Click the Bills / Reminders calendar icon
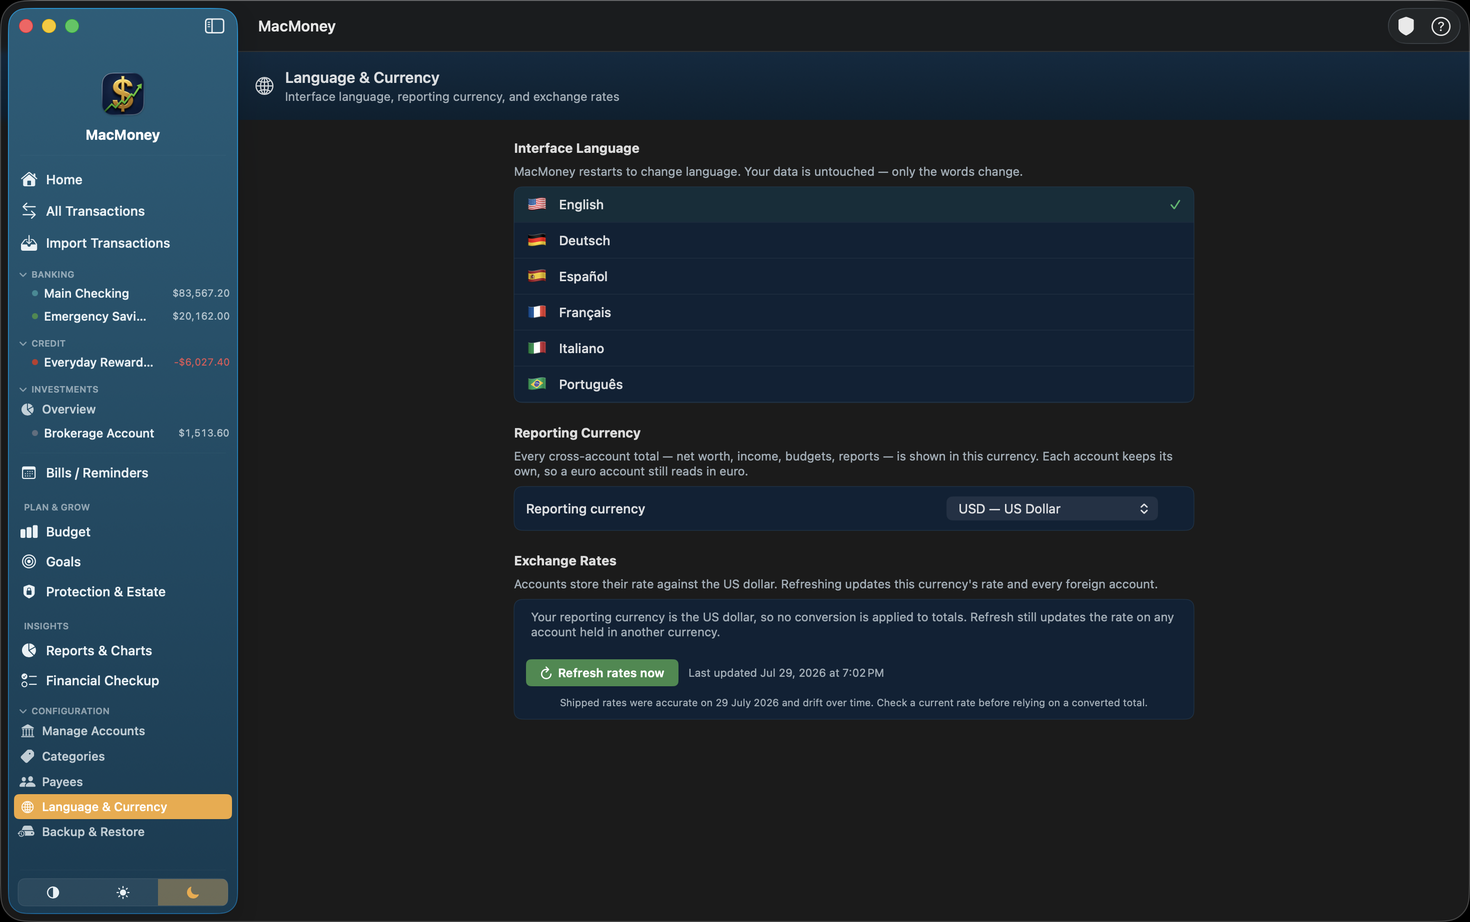 pos(29,473)
